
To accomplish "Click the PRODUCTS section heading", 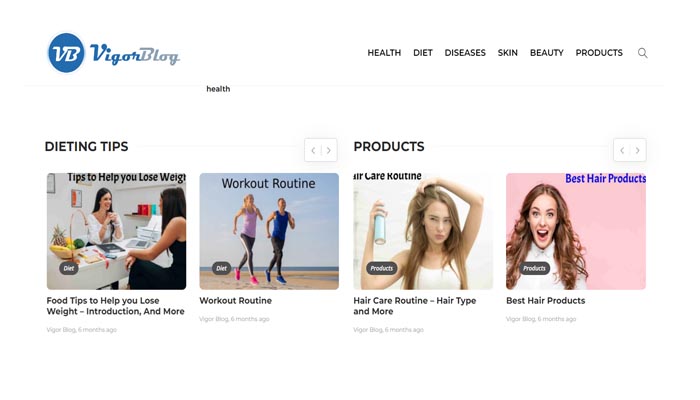I will pos(389,146).
